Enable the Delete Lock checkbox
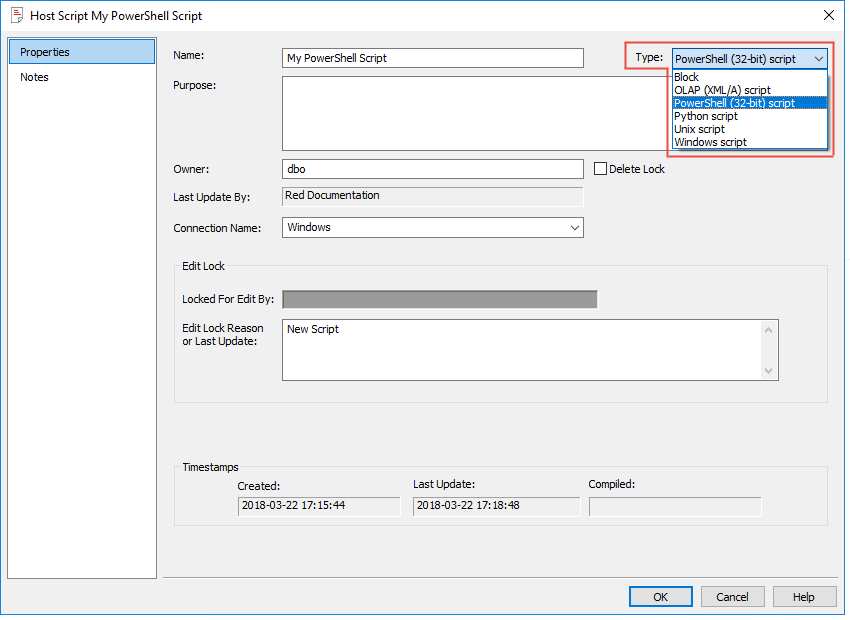Screen dimensions: 850x620 (601, 169)
